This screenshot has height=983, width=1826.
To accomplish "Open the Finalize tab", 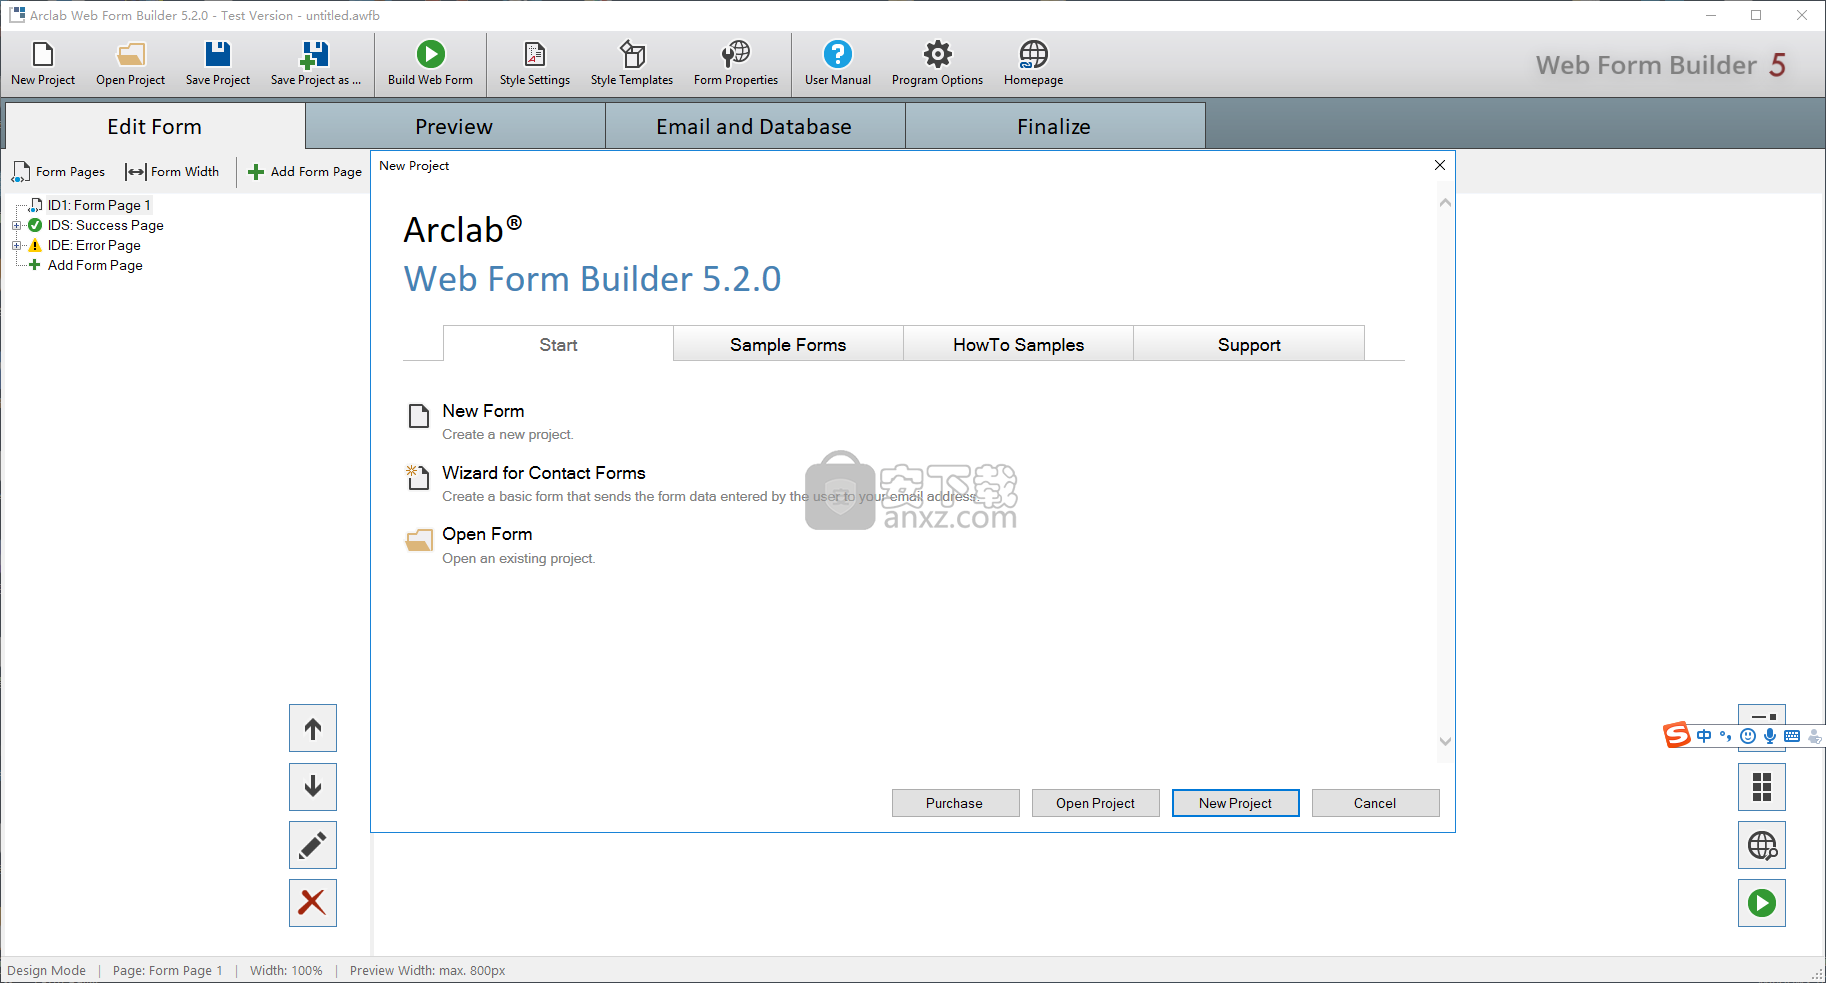I will click(x=1054, y=127).
